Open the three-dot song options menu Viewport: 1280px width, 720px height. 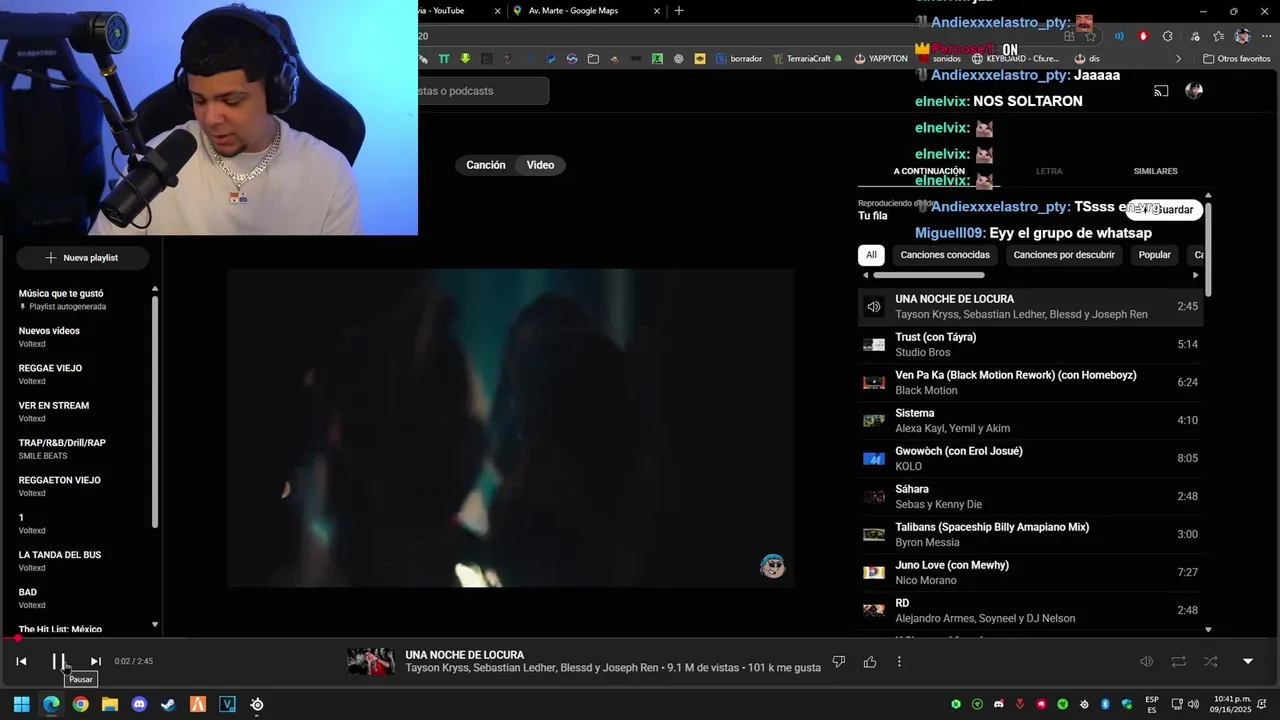pos(899,662)
